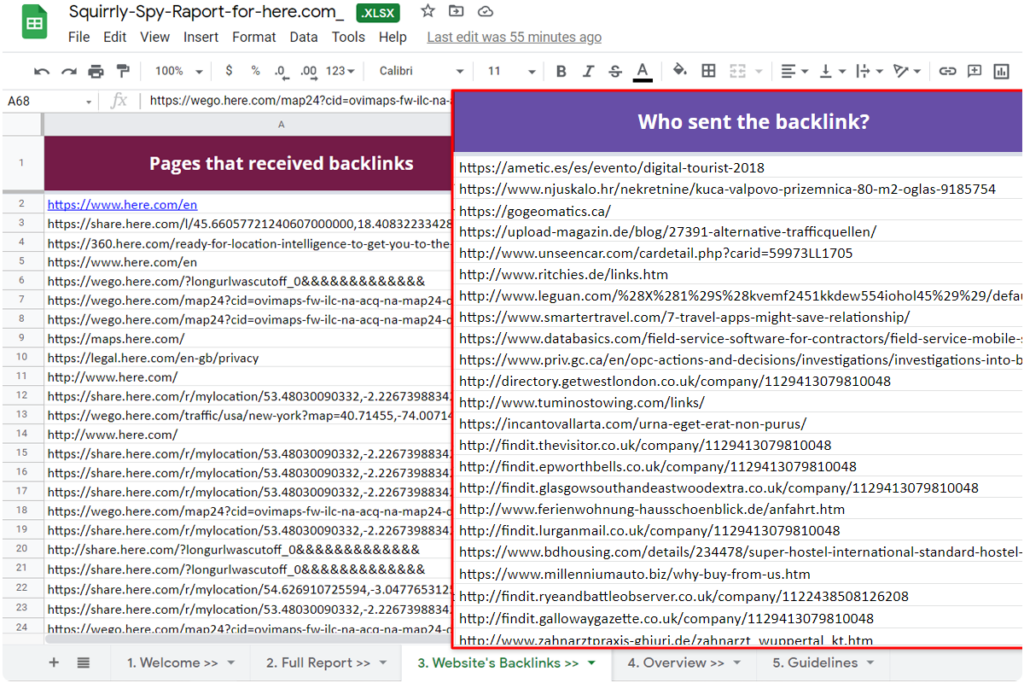Viewport: 1024px width, 683px height.
Task: Merge the selected cells
Action: click(x=737, y=71)
